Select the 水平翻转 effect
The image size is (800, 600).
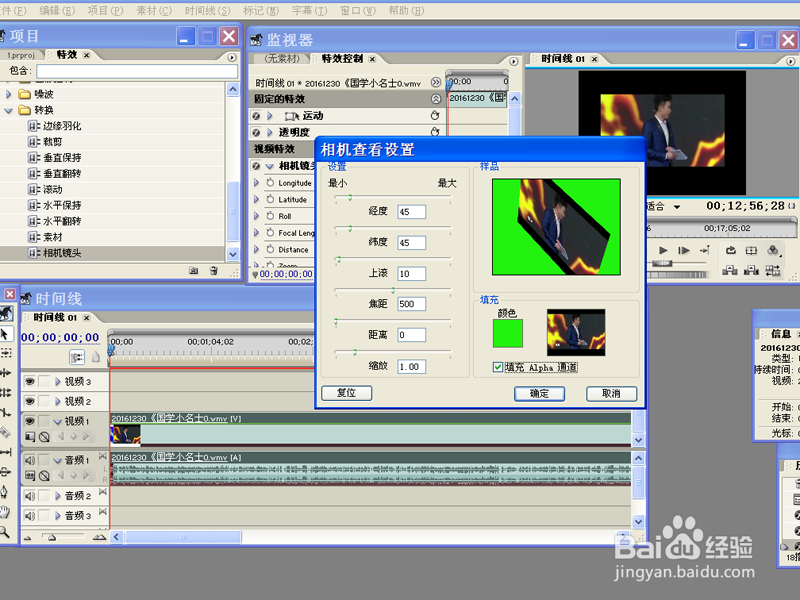[62, 221]
